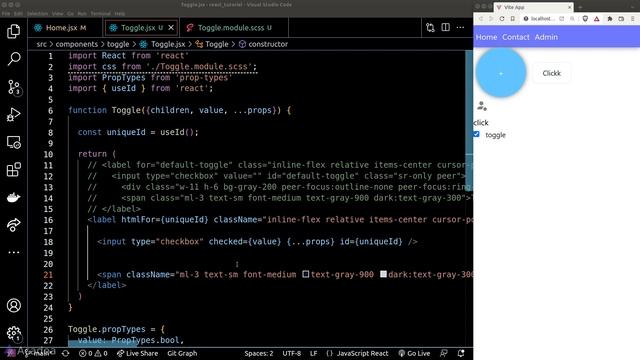Screen dimensions: 640x360
Task: Click the add-user icon on the web page
Action: pyautogui.click(x=482, y=106)
